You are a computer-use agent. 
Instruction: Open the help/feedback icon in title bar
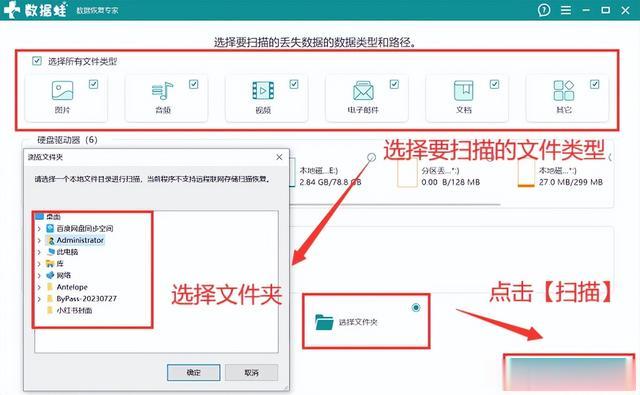pos(544,10)
